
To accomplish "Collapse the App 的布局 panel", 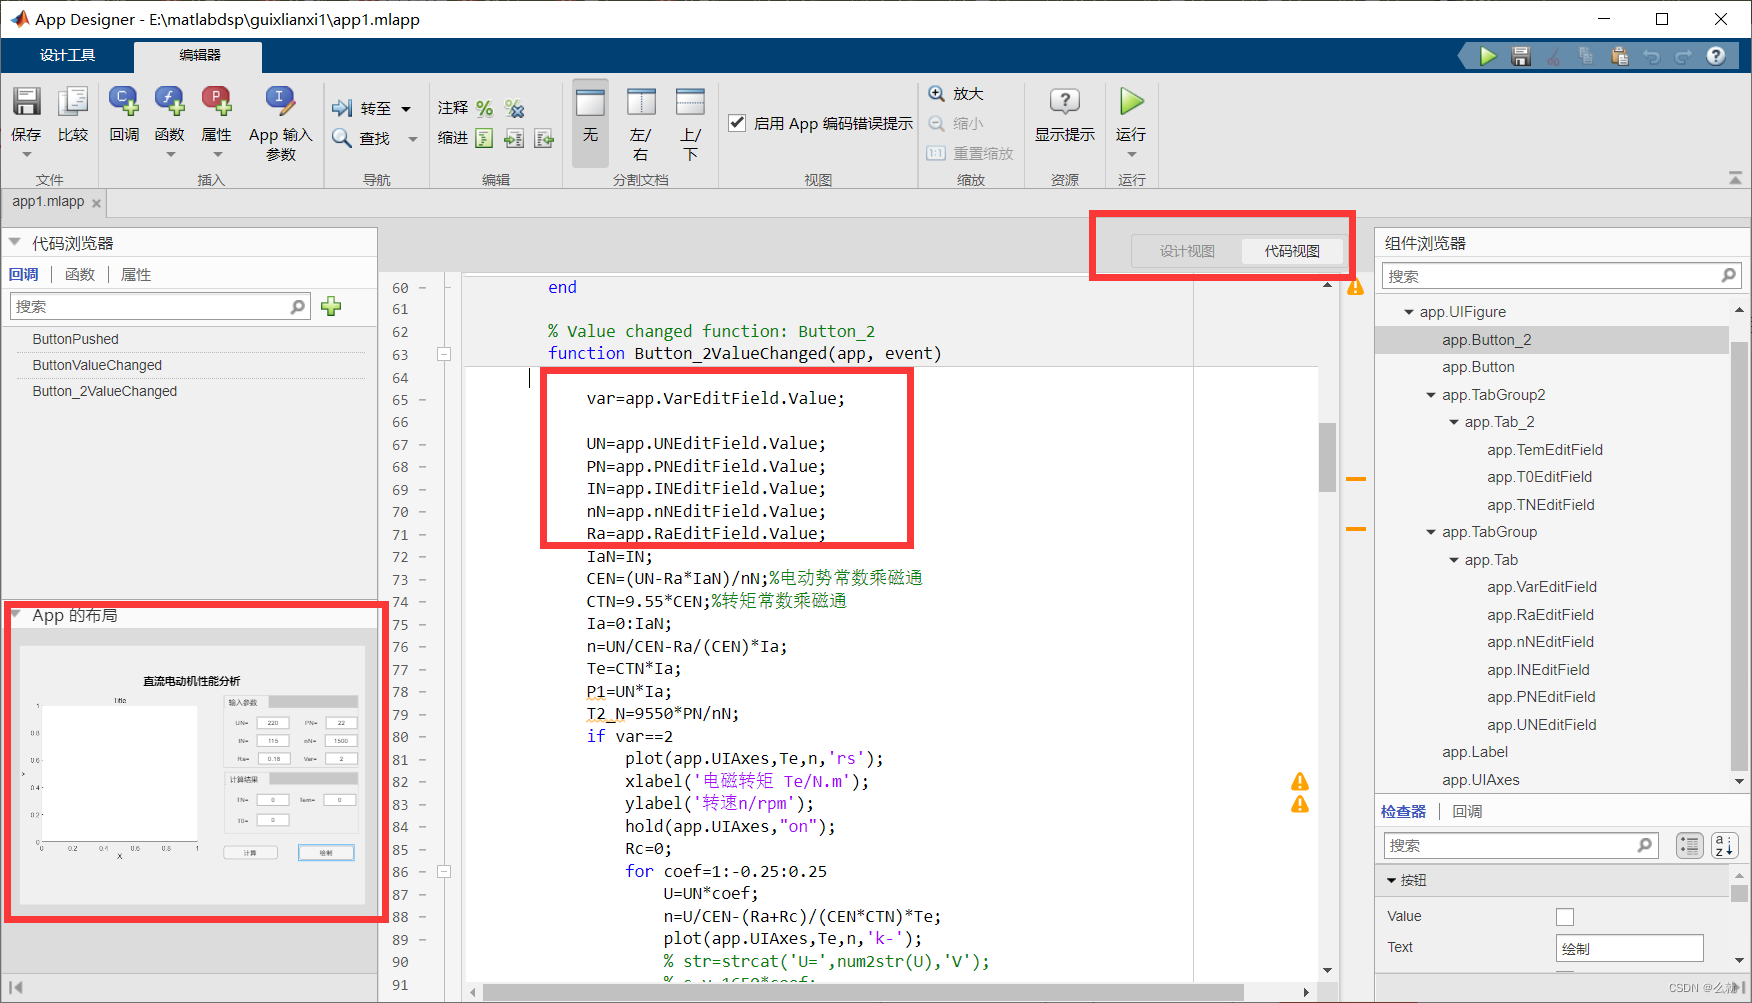I will 18,616.
